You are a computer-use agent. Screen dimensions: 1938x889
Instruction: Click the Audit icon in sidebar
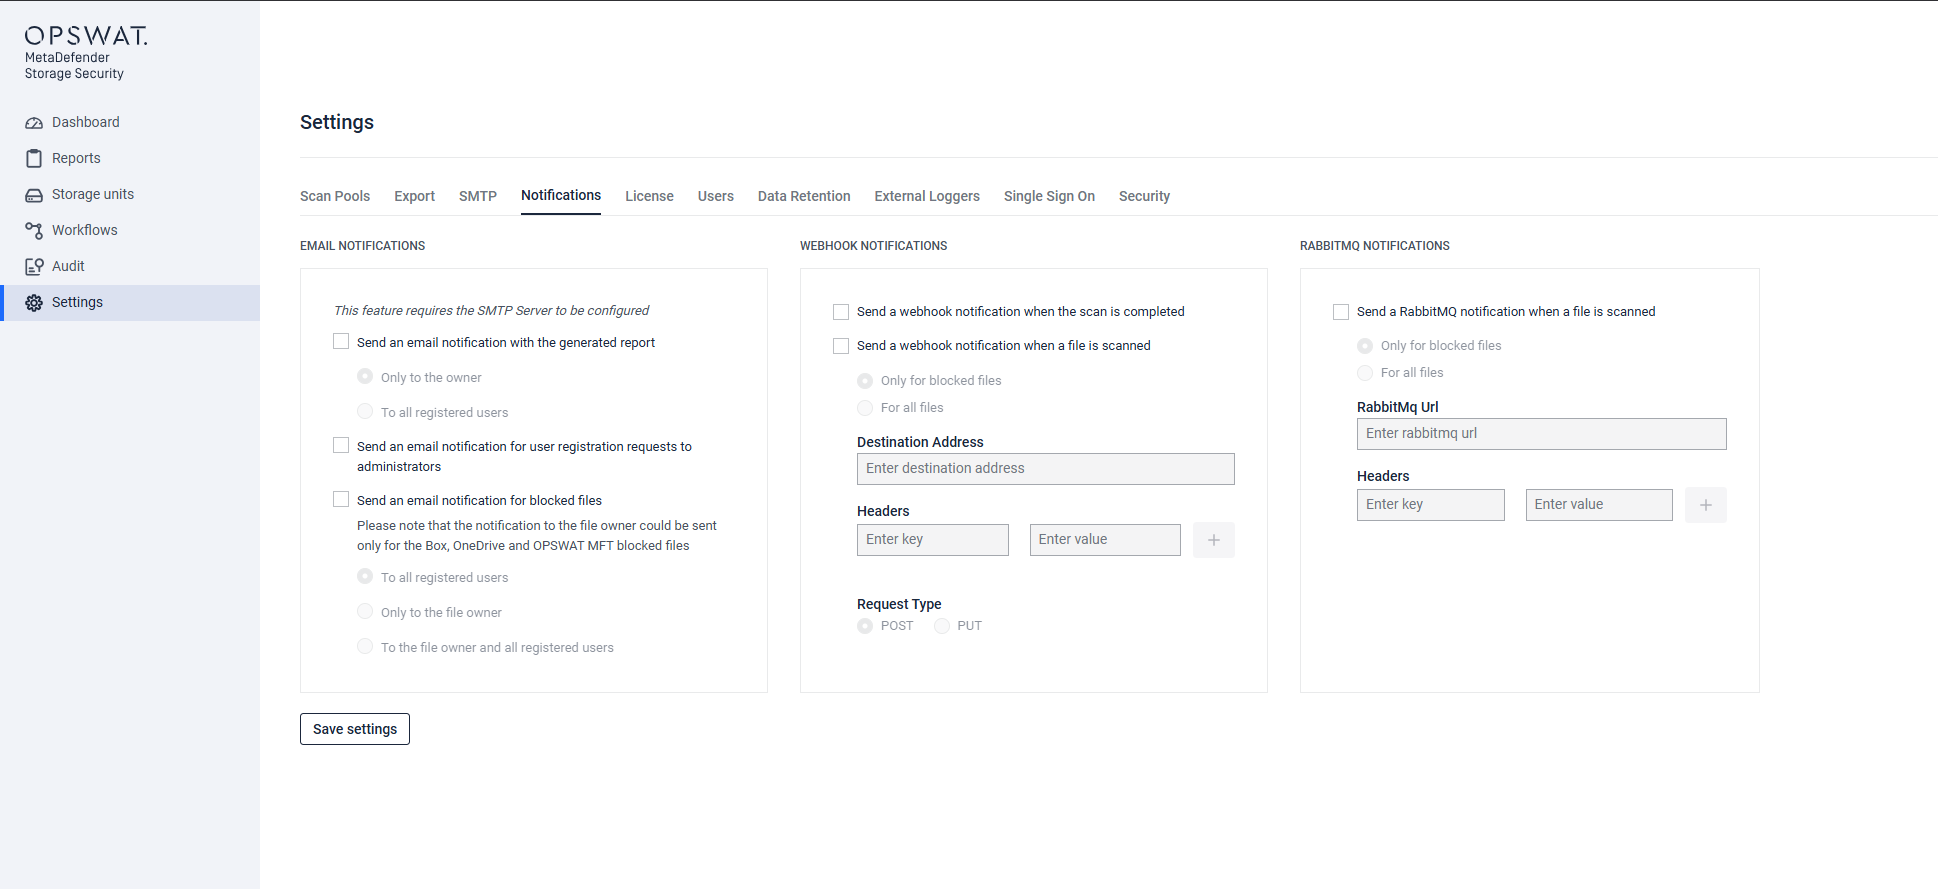coord(34,267)
